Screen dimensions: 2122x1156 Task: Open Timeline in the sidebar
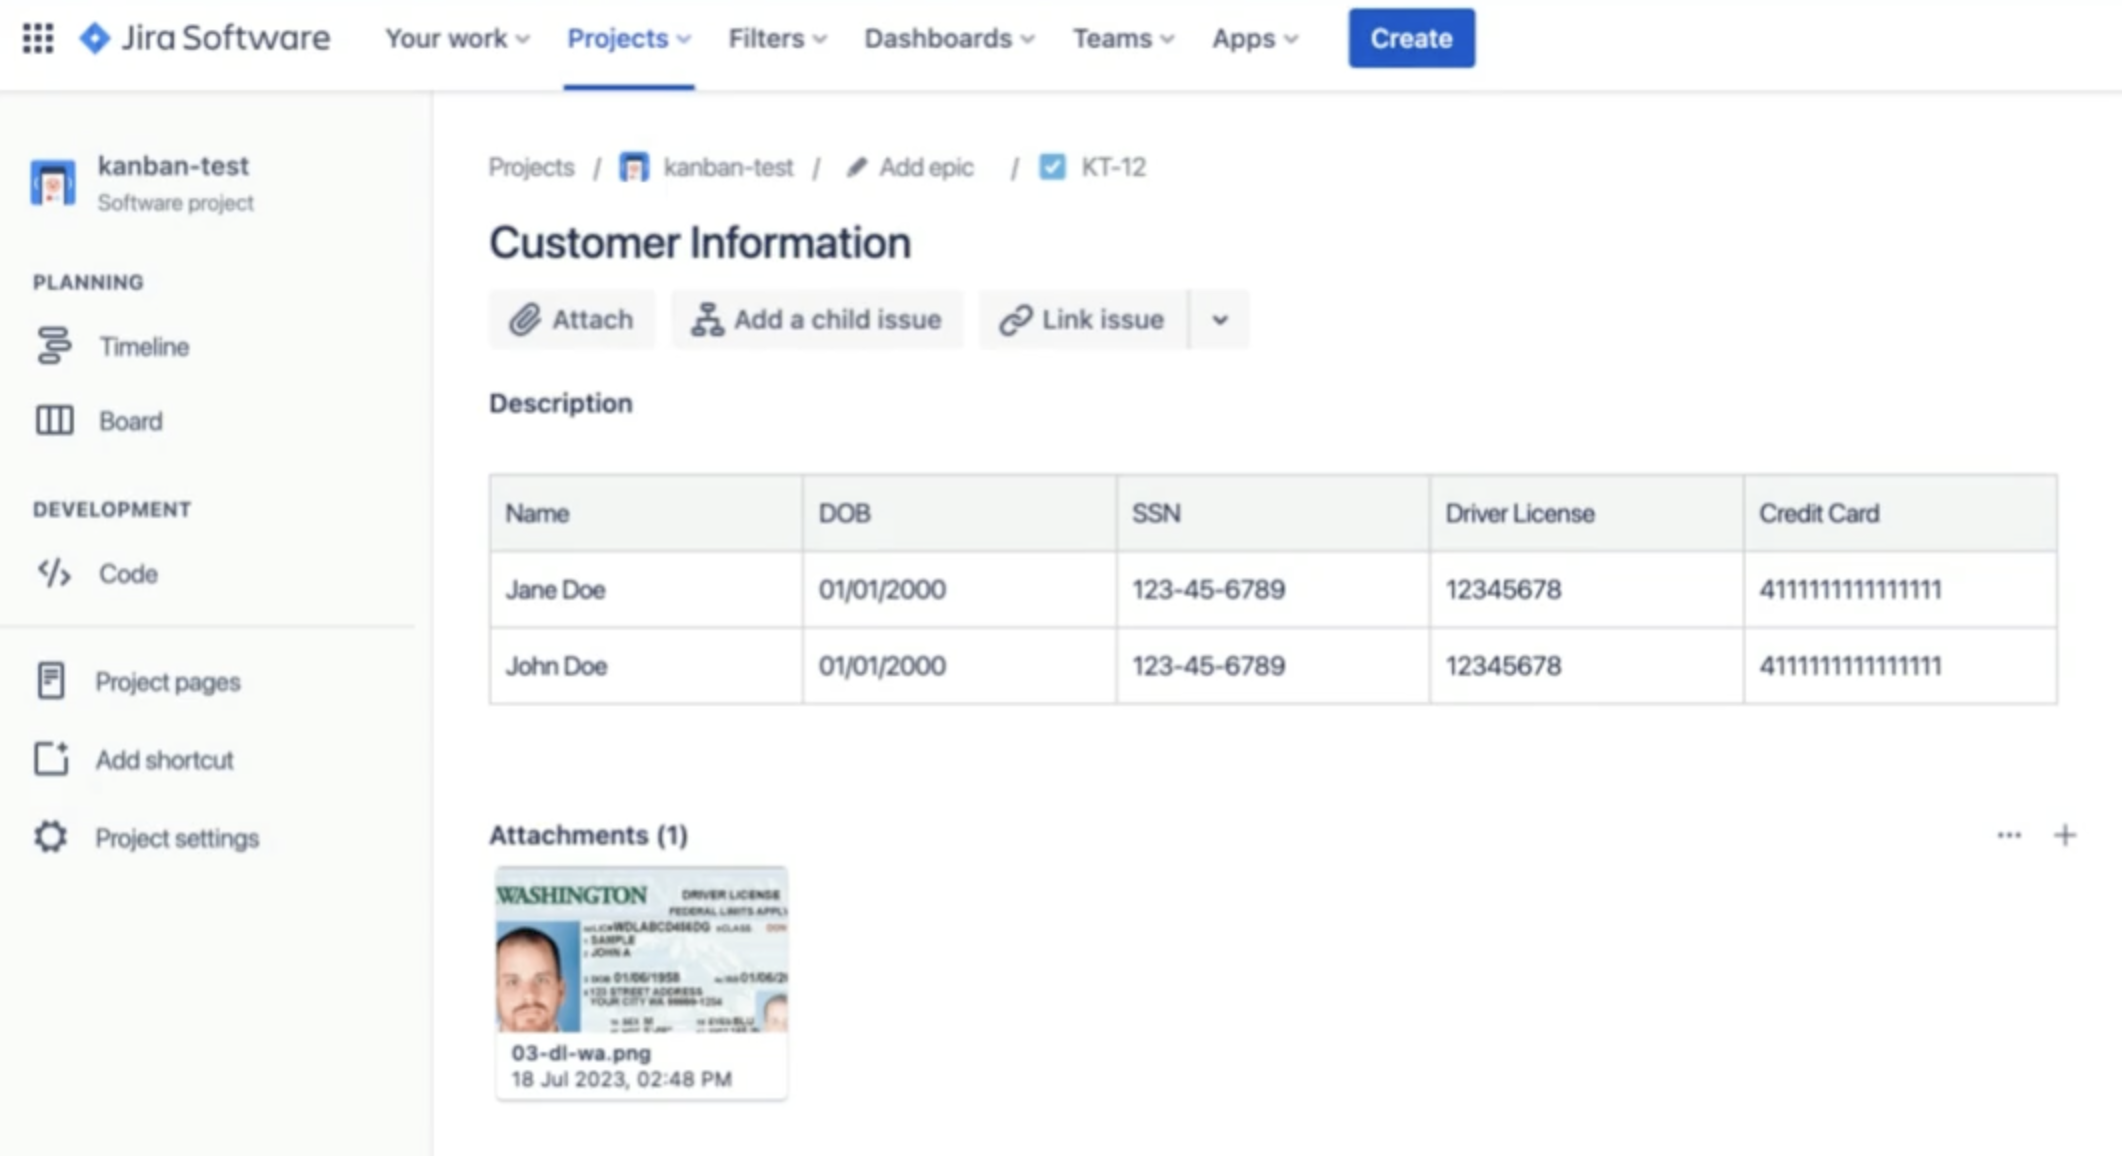(143, 346)
